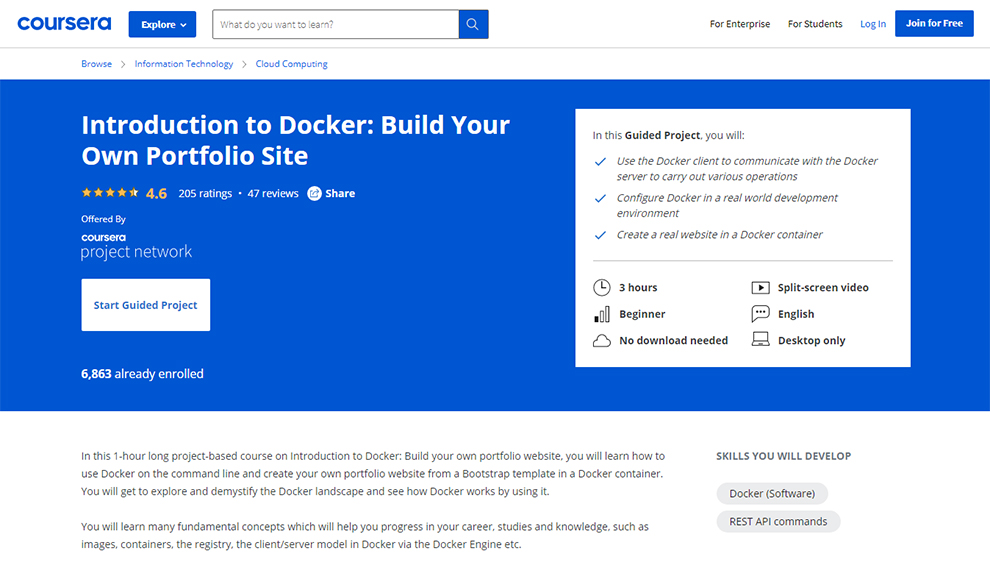990x562 pixels.
Task: Click the 'Skills You Will Develop' heading
Action: coord(783,456)
